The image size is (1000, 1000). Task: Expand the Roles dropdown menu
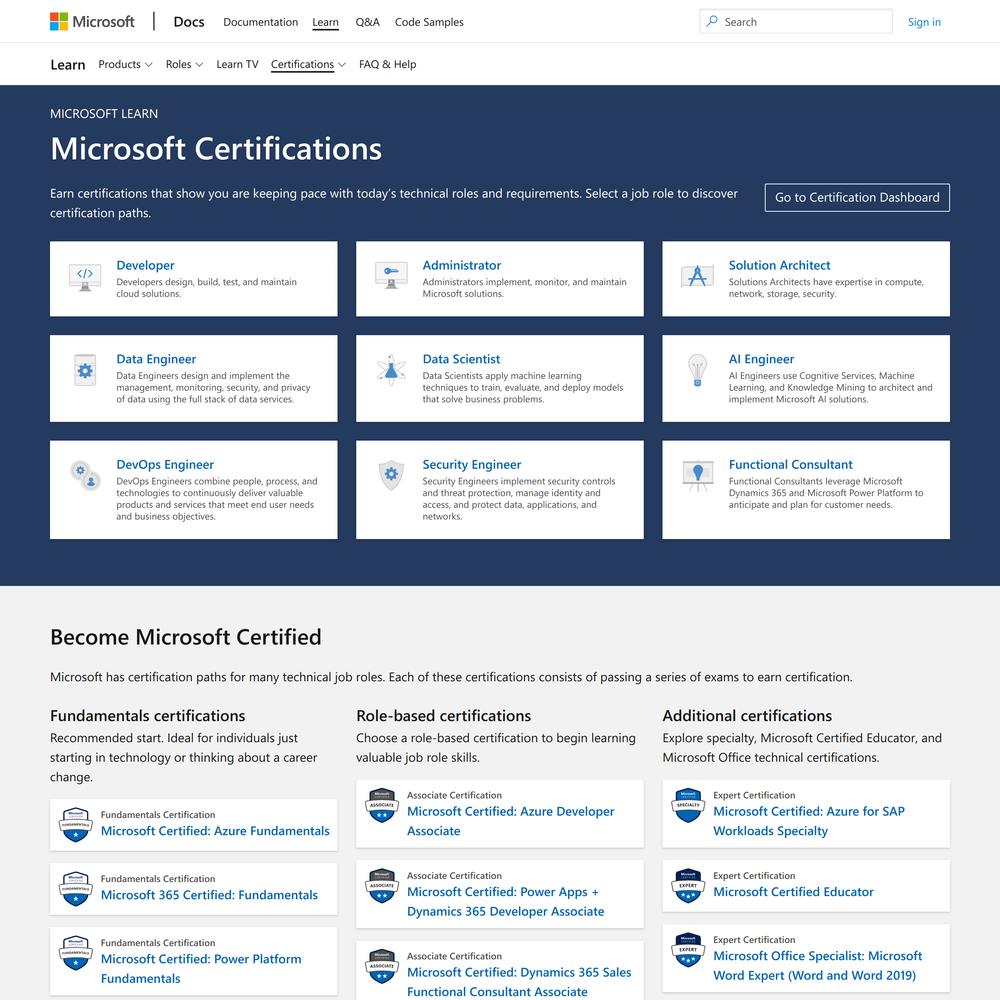click(184, 64)
